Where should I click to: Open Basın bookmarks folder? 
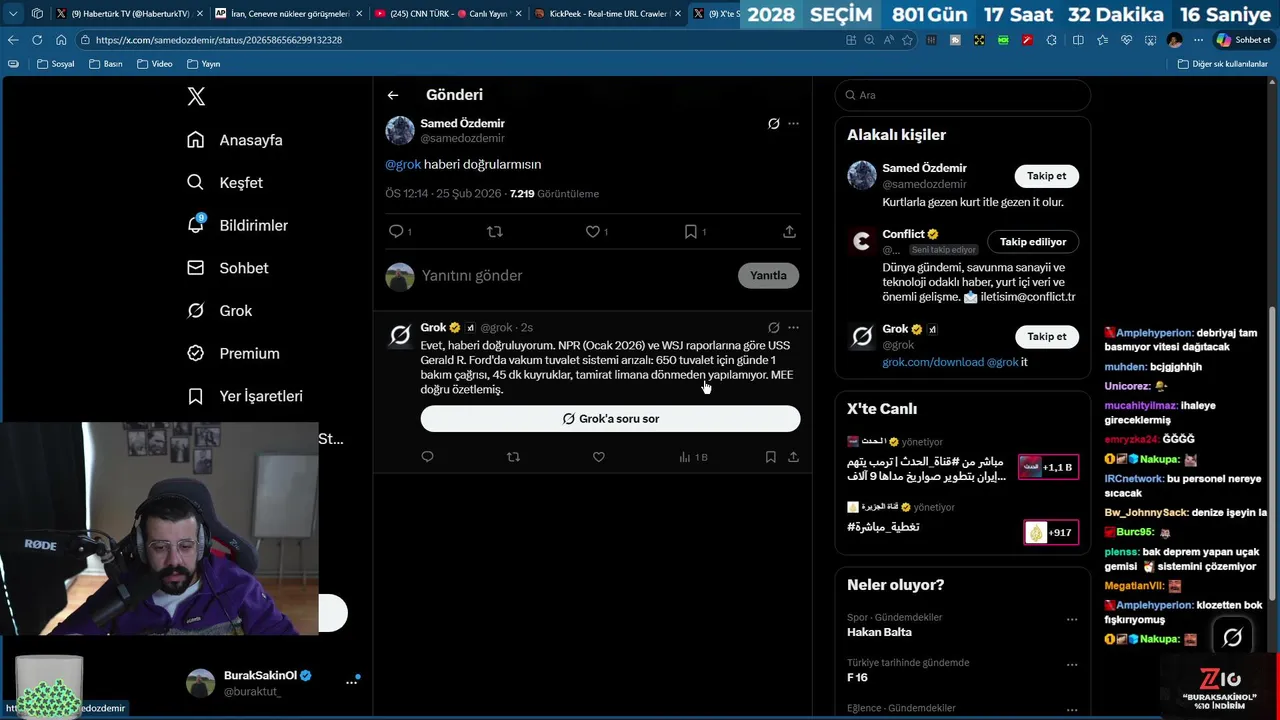(106, 64)
